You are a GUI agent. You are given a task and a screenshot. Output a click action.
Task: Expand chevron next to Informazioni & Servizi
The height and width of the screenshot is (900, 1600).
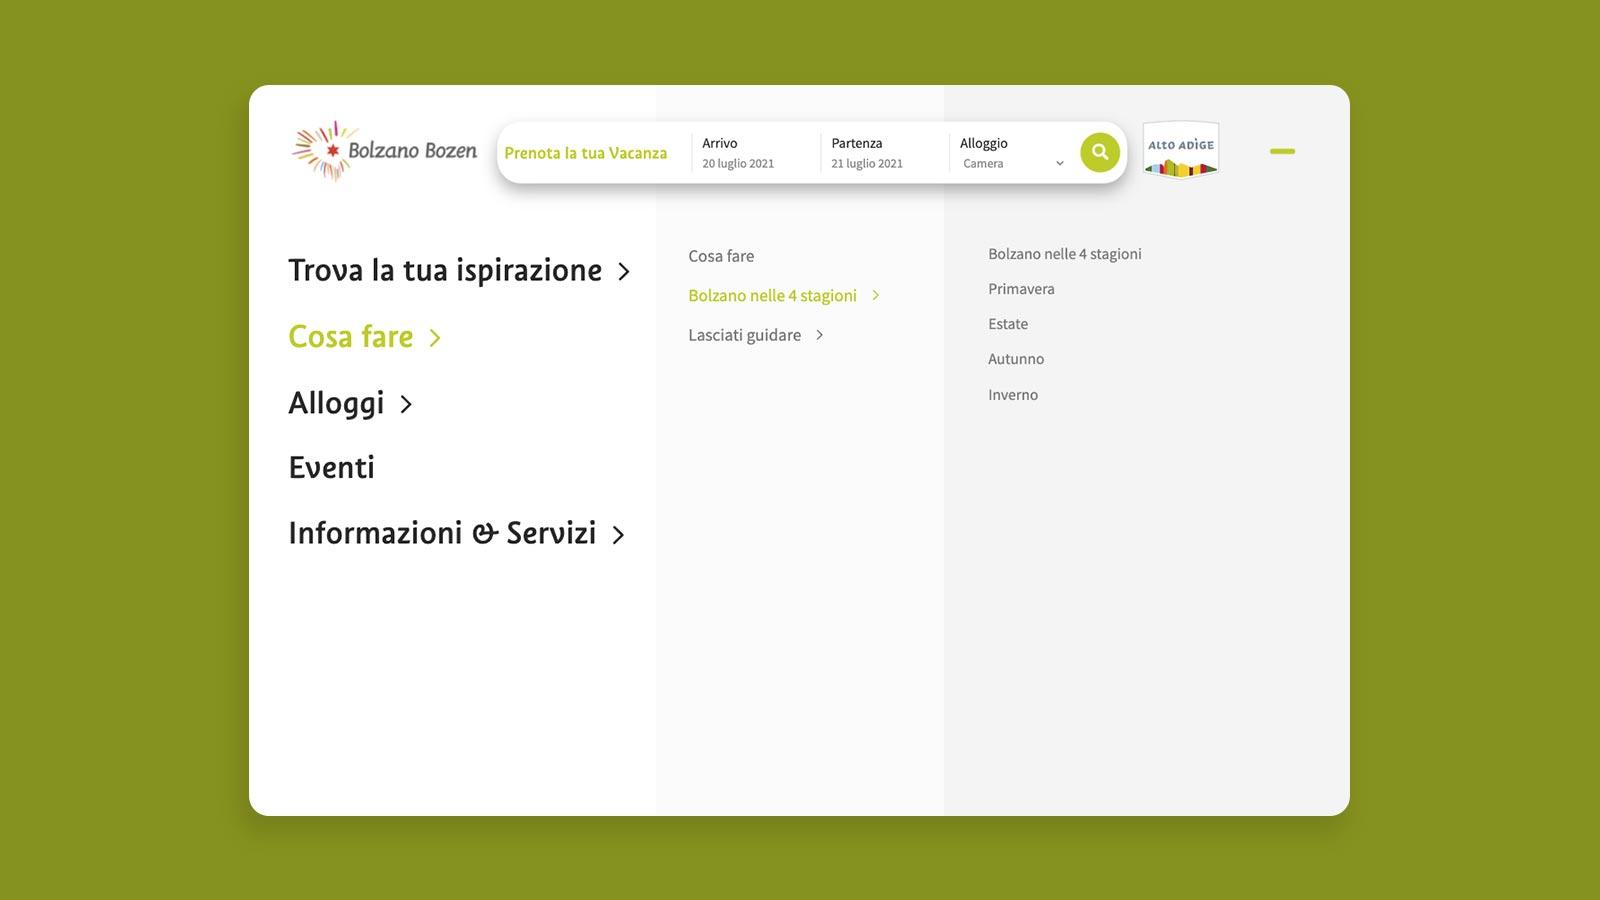click(x=618, y=535)
